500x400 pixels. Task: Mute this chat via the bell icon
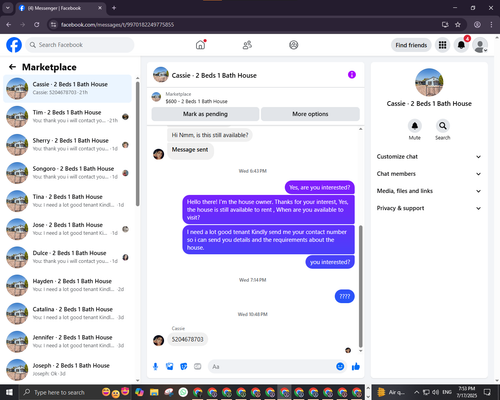click(x=415, y=126)
